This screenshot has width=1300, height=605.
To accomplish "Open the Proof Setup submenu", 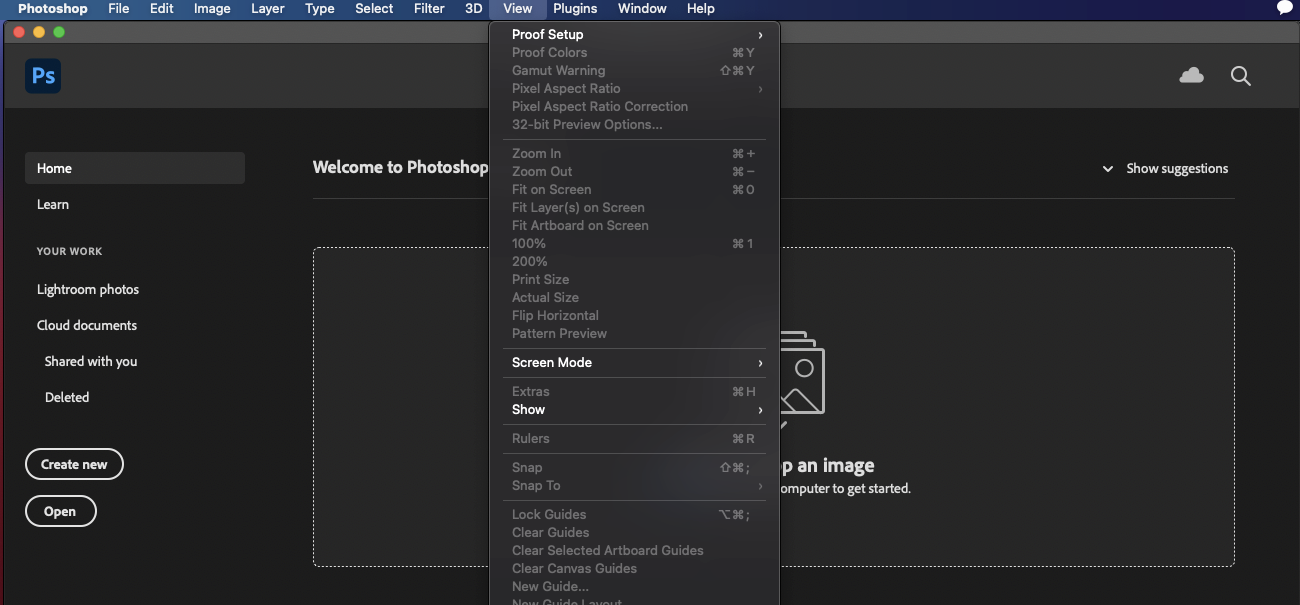I will click(x=634, y=34).
